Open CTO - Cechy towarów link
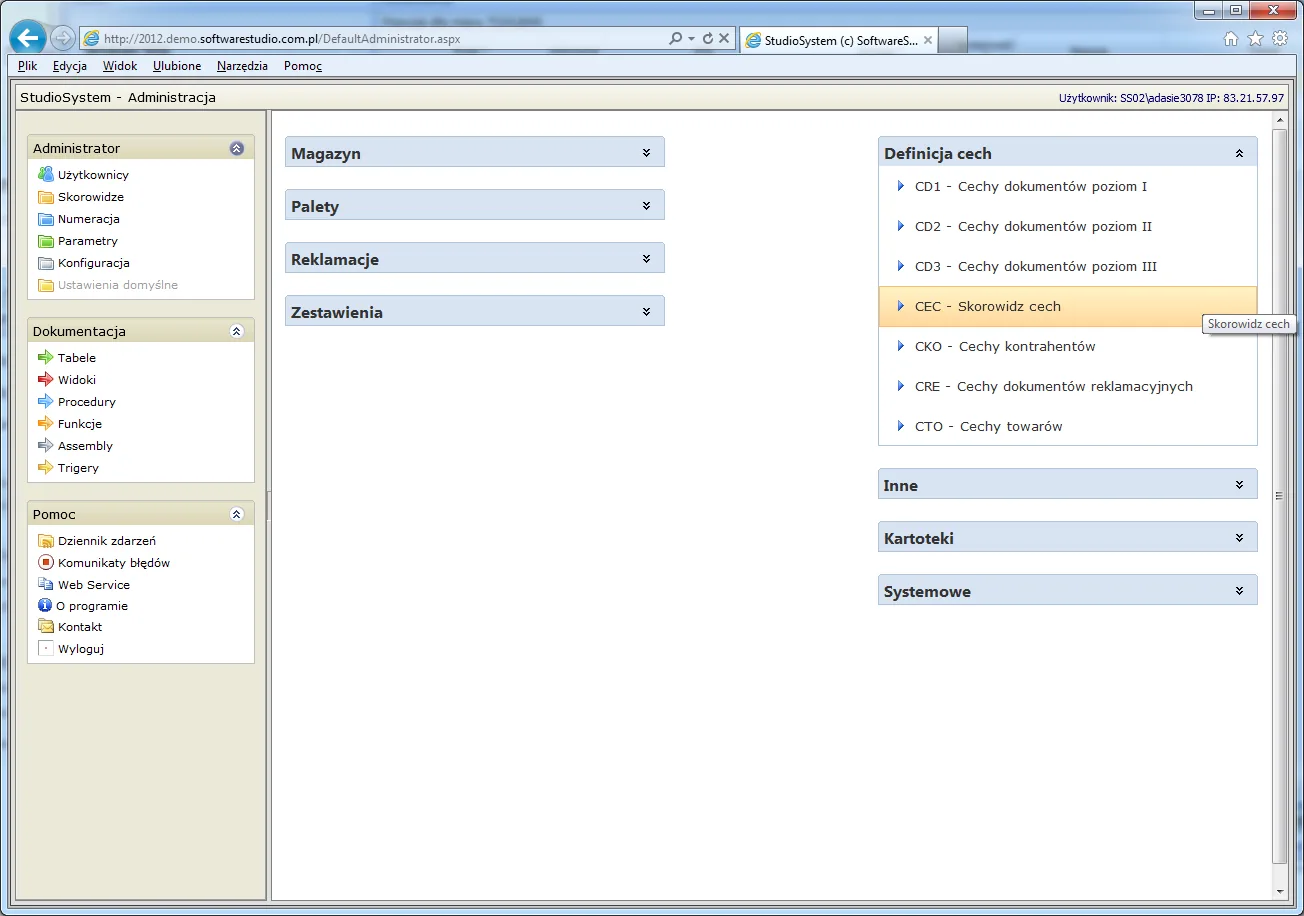 pyautogui.click(x=989, y=426)
